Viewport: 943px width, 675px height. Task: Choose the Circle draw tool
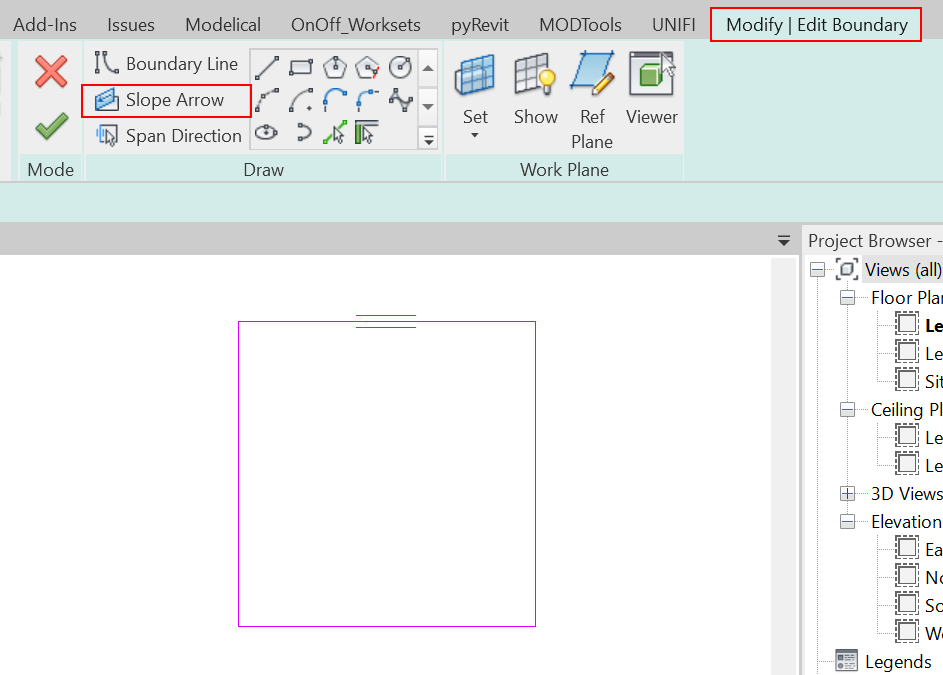401,67
